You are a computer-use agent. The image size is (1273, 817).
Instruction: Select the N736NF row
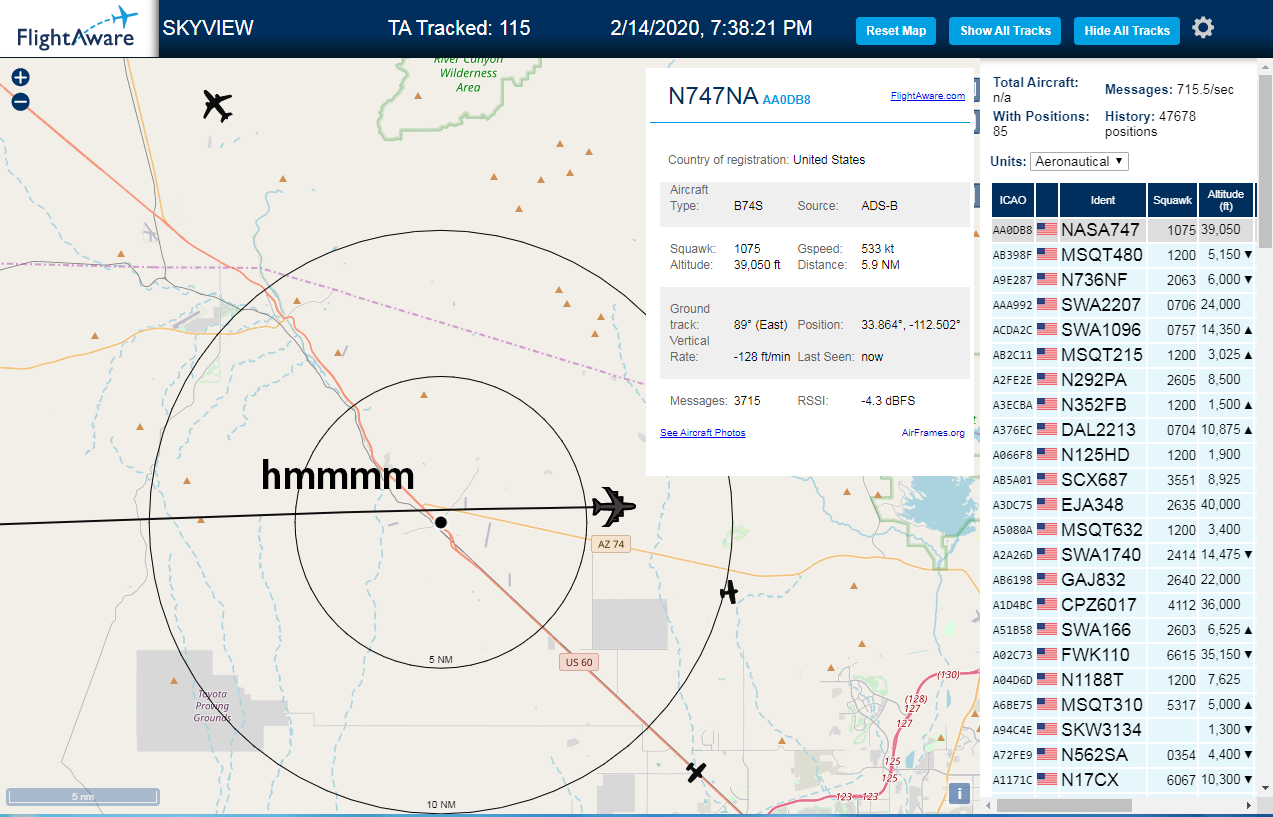1122,280
